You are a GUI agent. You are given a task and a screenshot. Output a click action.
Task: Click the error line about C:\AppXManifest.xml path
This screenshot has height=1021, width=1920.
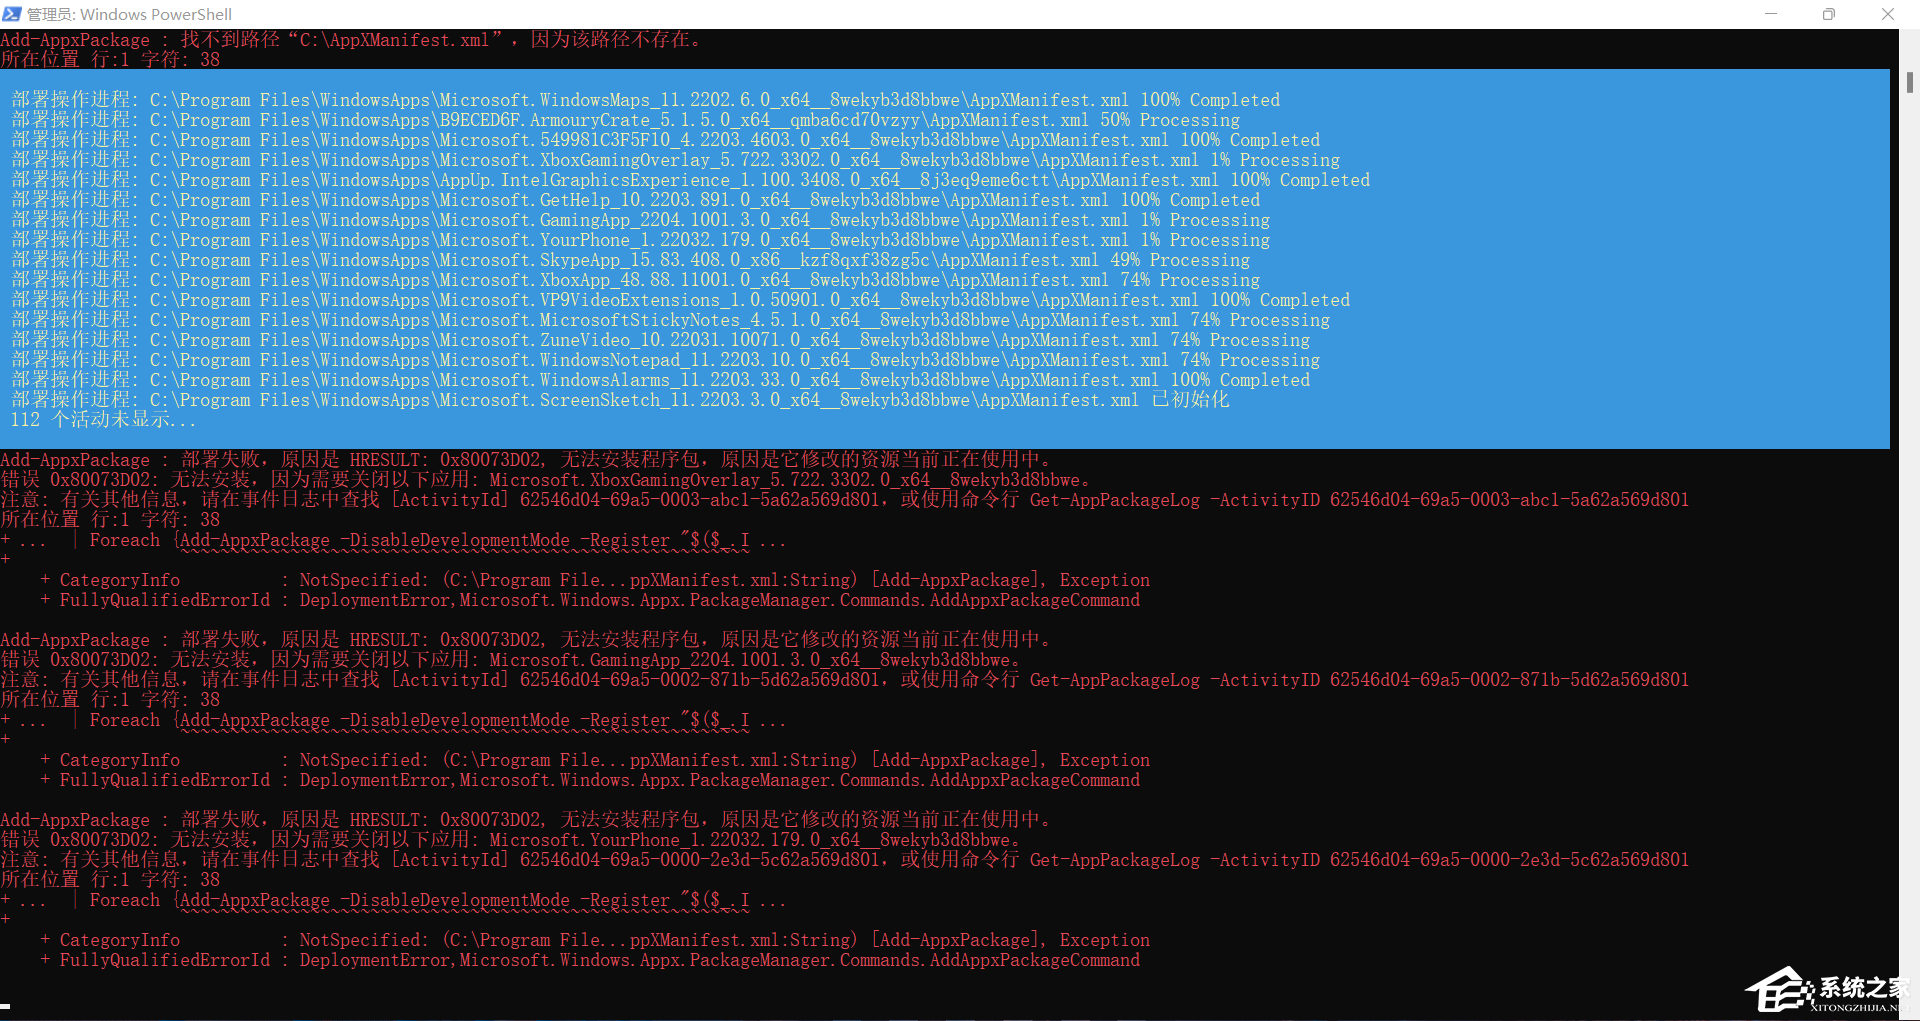(x=351, y=40)
